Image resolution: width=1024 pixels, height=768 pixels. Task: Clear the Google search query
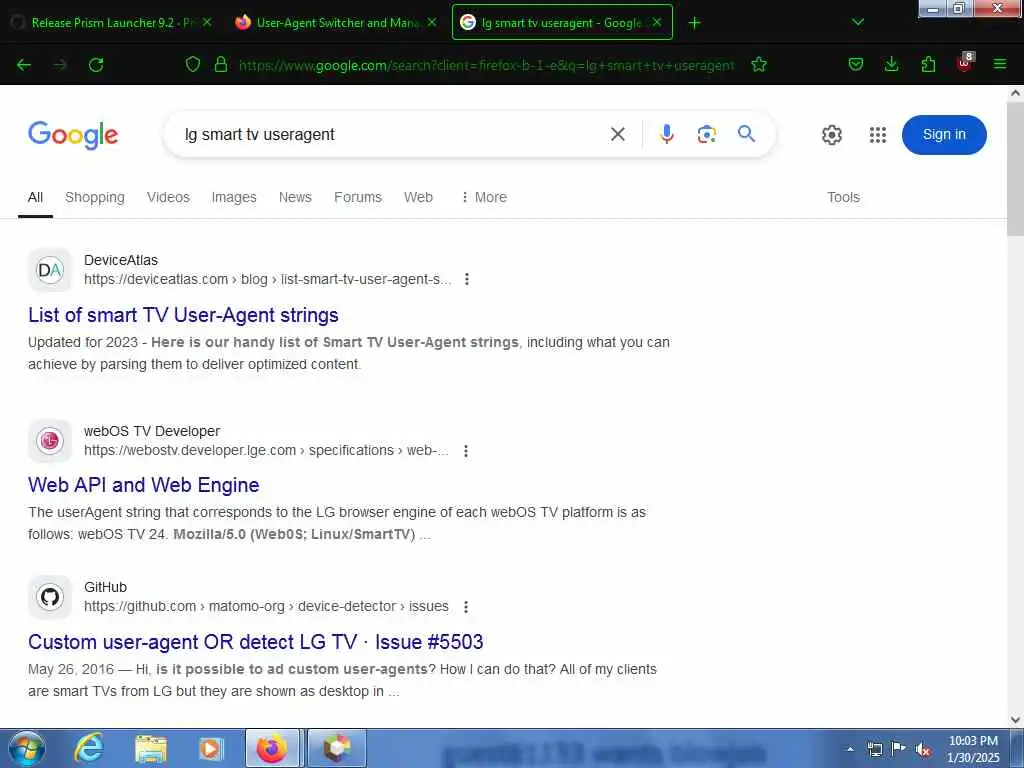(x=618, y=135)
